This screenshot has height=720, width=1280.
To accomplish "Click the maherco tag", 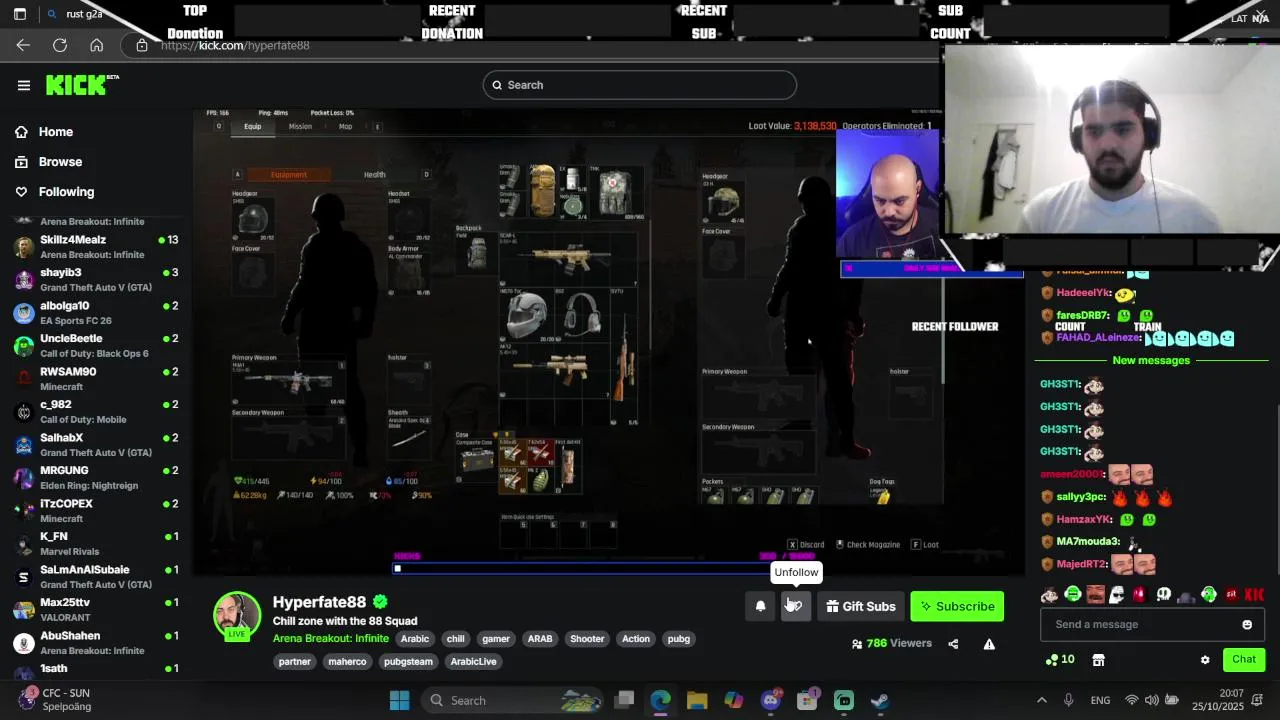I will 348,662.
